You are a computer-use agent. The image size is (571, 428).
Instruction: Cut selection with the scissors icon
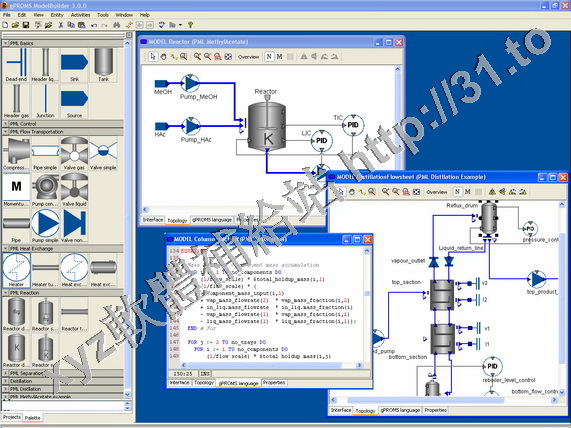pos(61,25)
